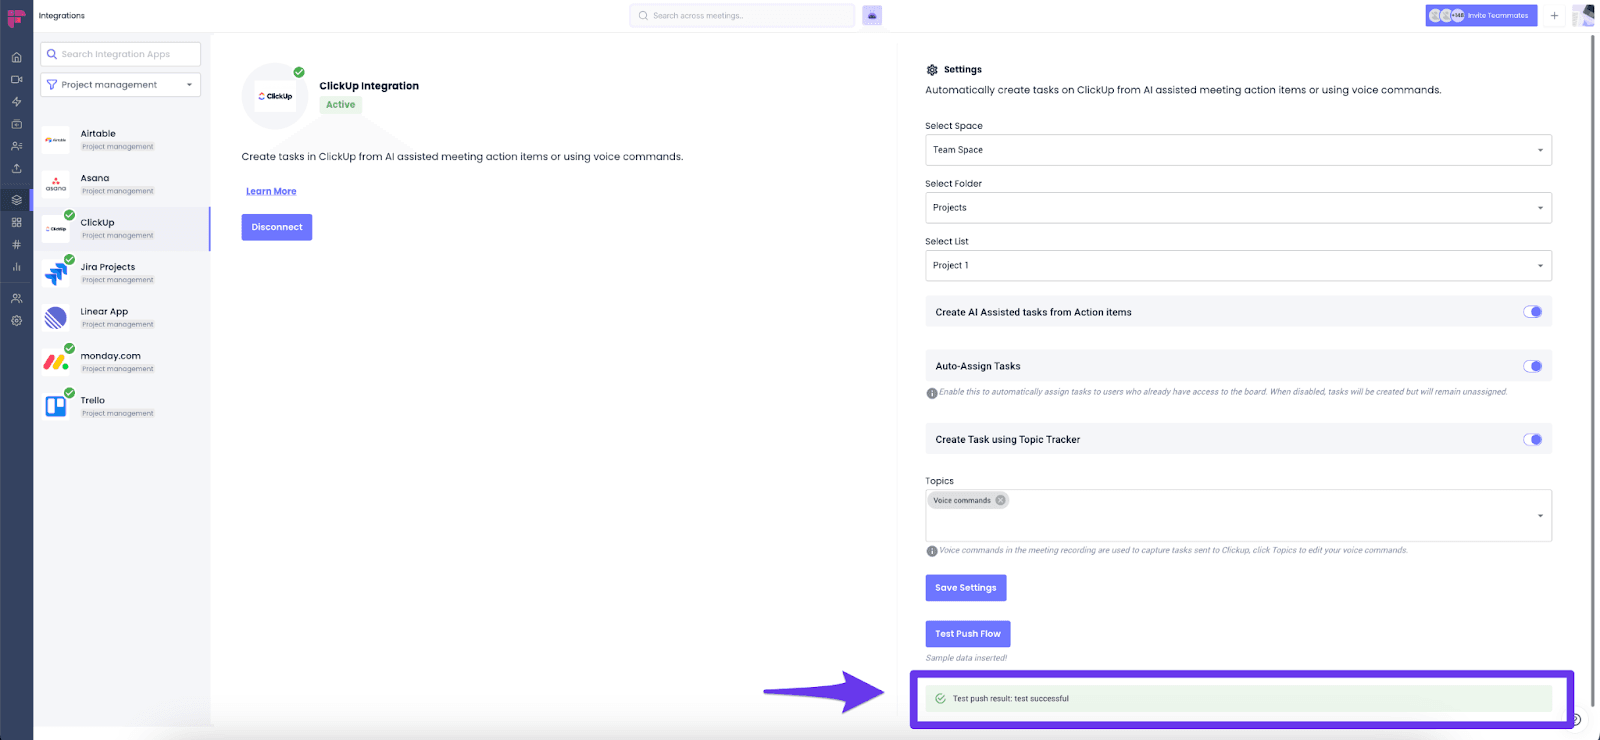Expand the Topics multi-select dropdown arrow
The image size is (1600, 740).
[1540, 516]
